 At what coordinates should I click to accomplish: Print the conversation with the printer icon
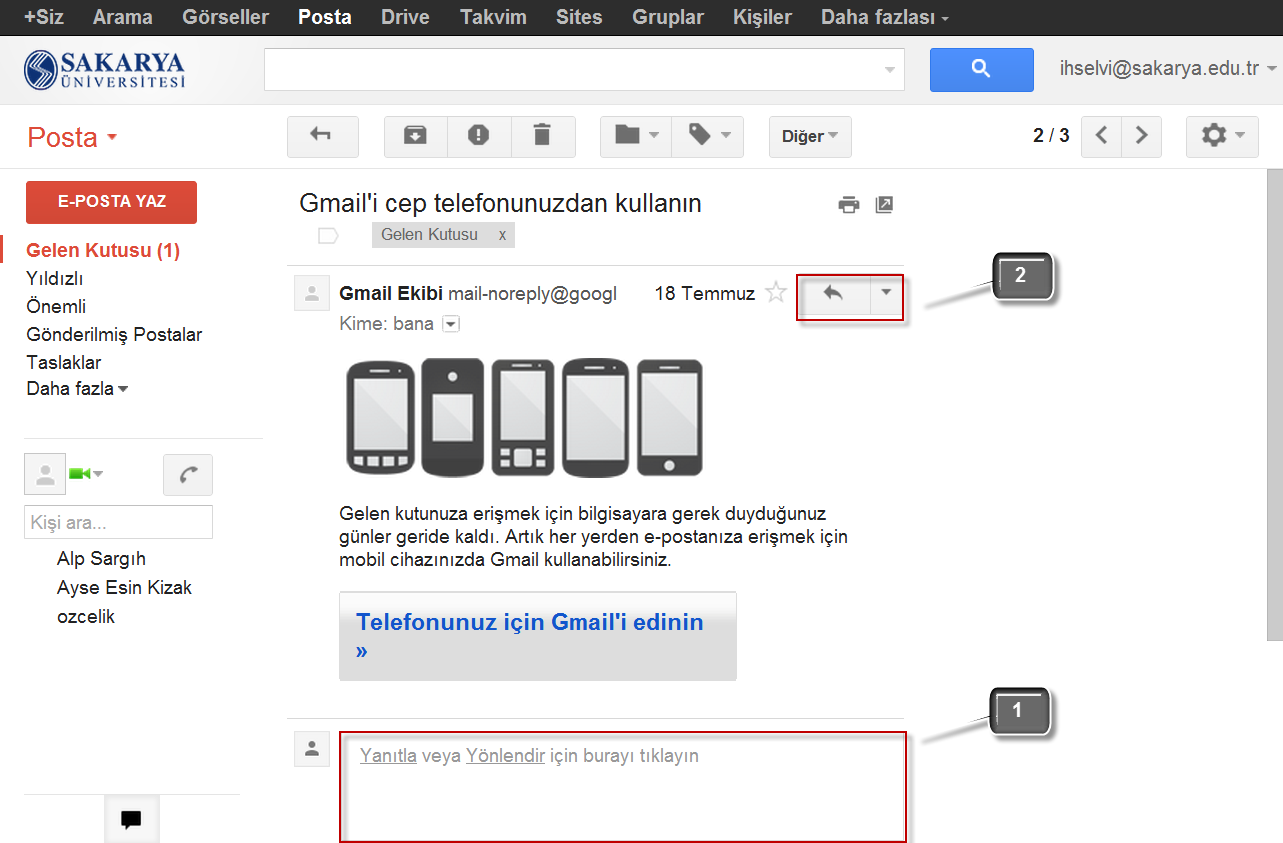(x=849, y=205)
